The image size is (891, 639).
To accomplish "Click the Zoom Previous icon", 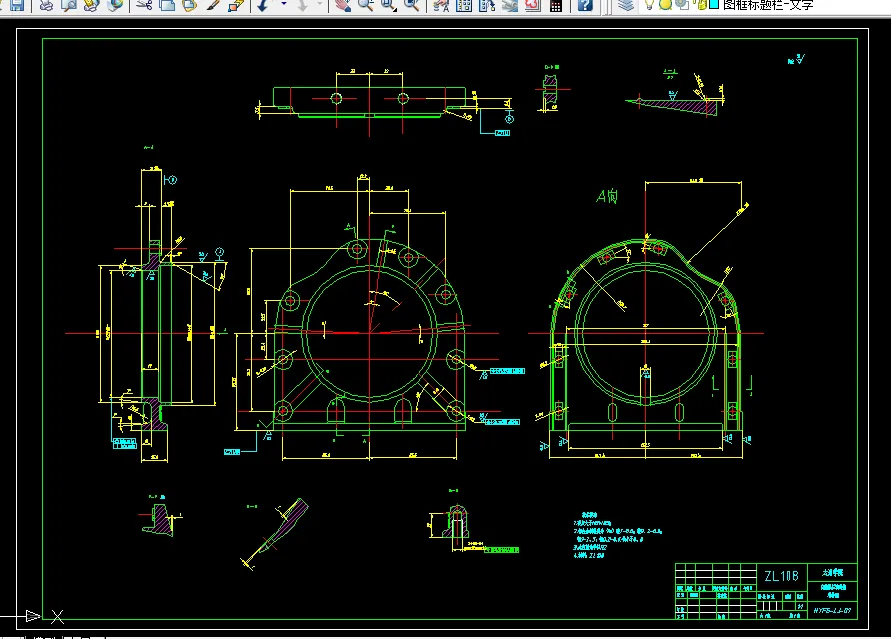I will coord(411,5).
